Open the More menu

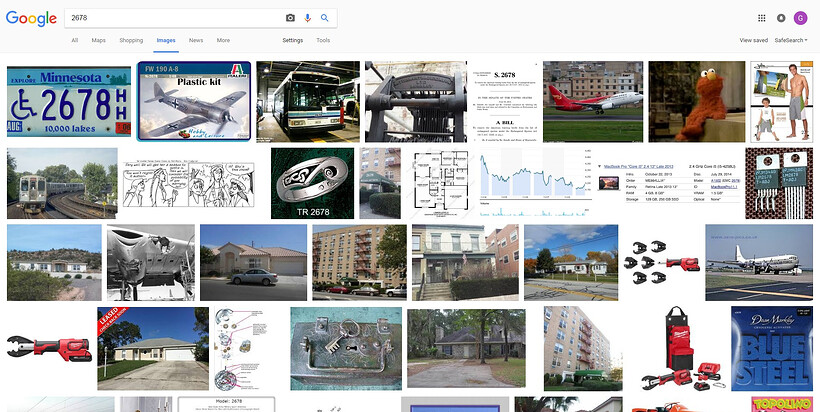click(x=223, y=40)
